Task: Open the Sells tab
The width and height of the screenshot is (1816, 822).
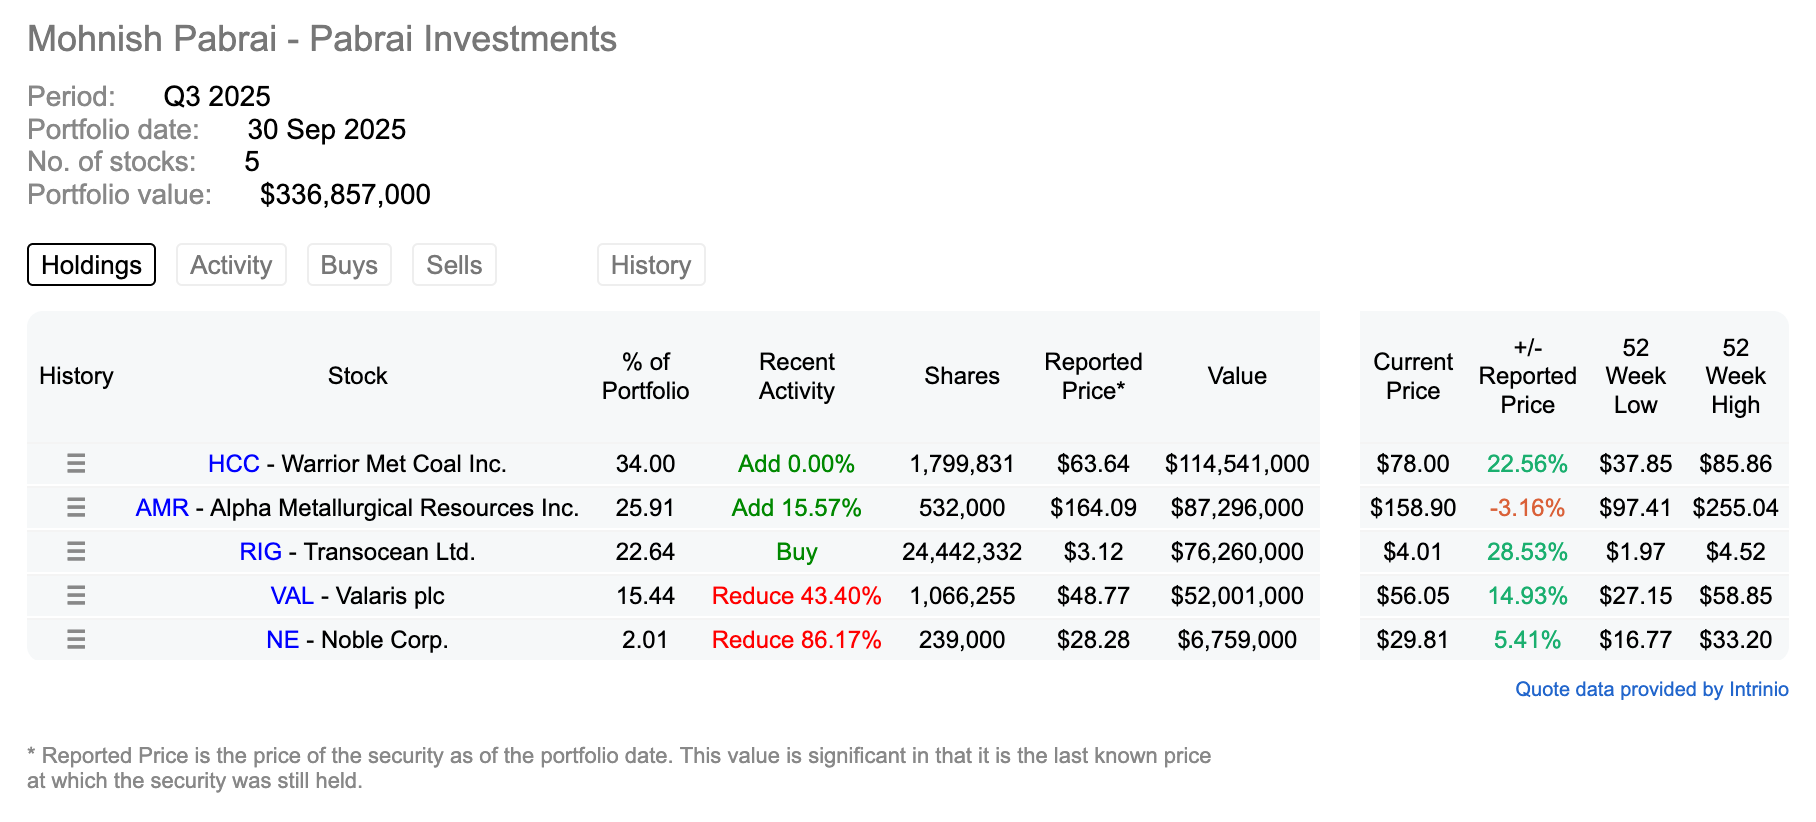Action: pos(454,265)
